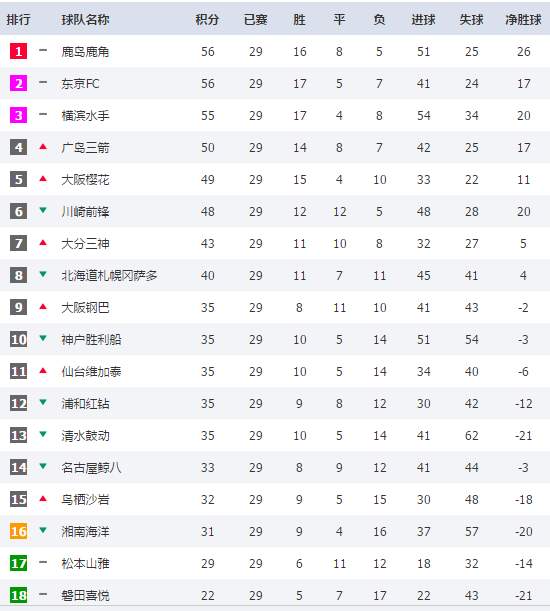This screenshot has height=611, width=550.
Task: Open team 磐田喜悦
Action: pyautogui.click(x=85, y=595)
